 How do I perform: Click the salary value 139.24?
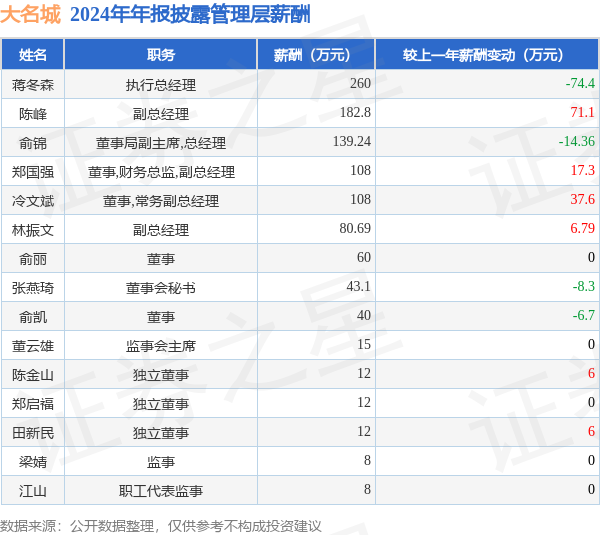pos(352,141)
